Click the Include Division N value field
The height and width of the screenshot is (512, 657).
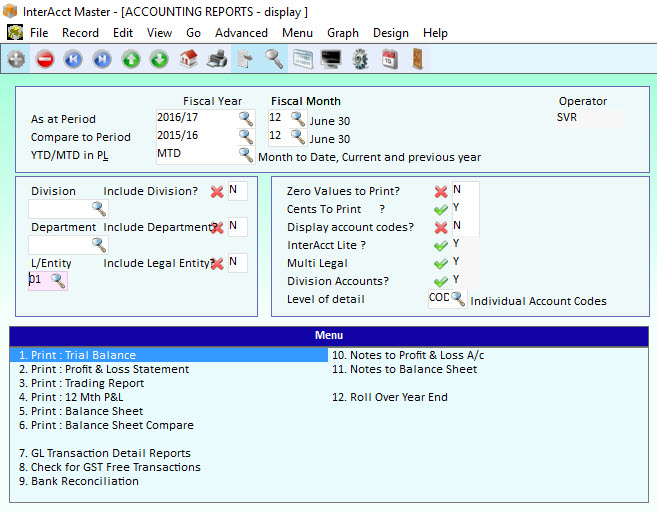pos(237,191)
